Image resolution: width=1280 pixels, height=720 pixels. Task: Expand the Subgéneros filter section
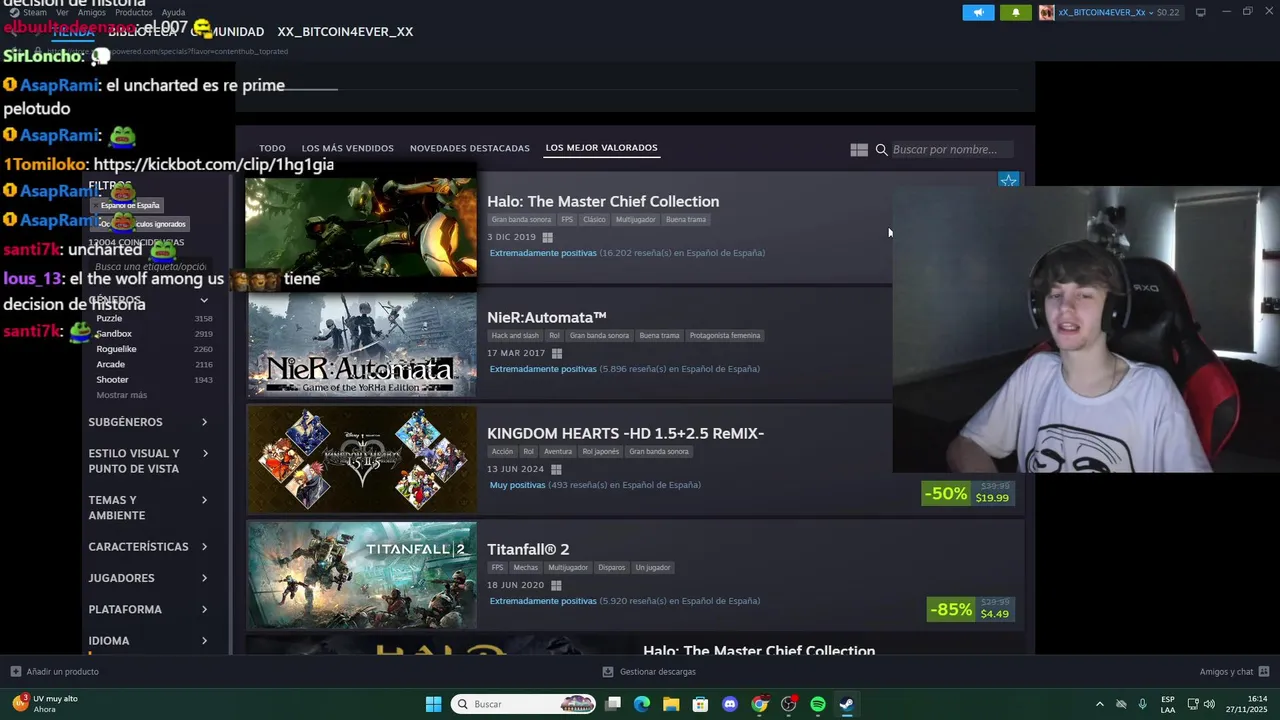[x=148, y=422]
